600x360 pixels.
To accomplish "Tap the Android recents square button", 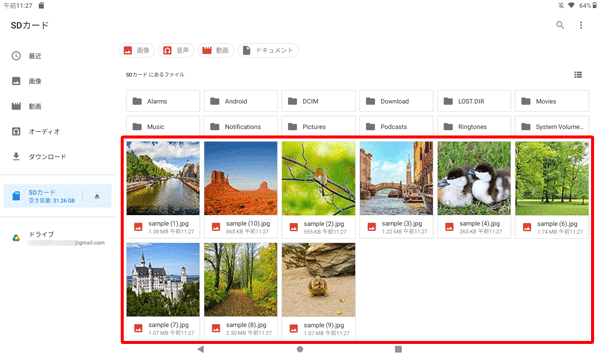I will pyautogui.click(x=398, y=349).
